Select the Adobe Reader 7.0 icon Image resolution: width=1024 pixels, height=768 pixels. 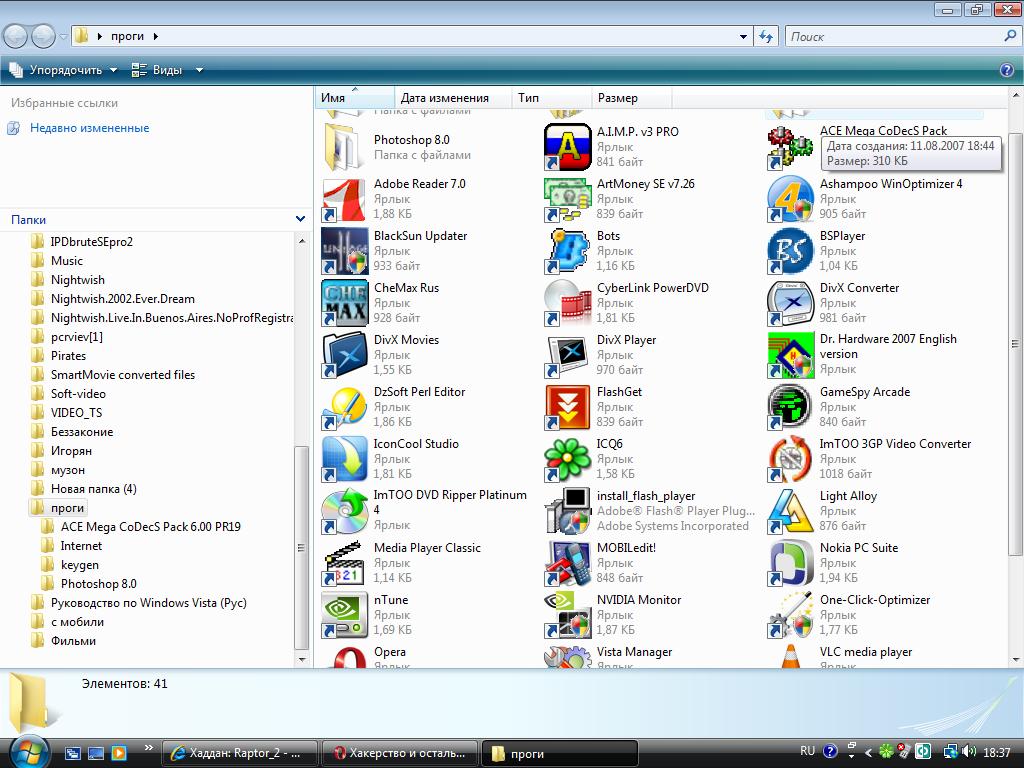pyautogui.click(x=344, y=199)
